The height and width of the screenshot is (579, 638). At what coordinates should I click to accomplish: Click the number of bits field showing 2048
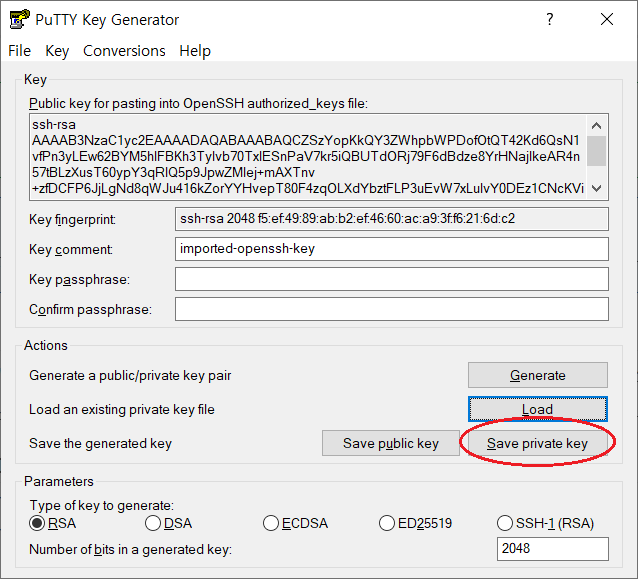(553, 549)
